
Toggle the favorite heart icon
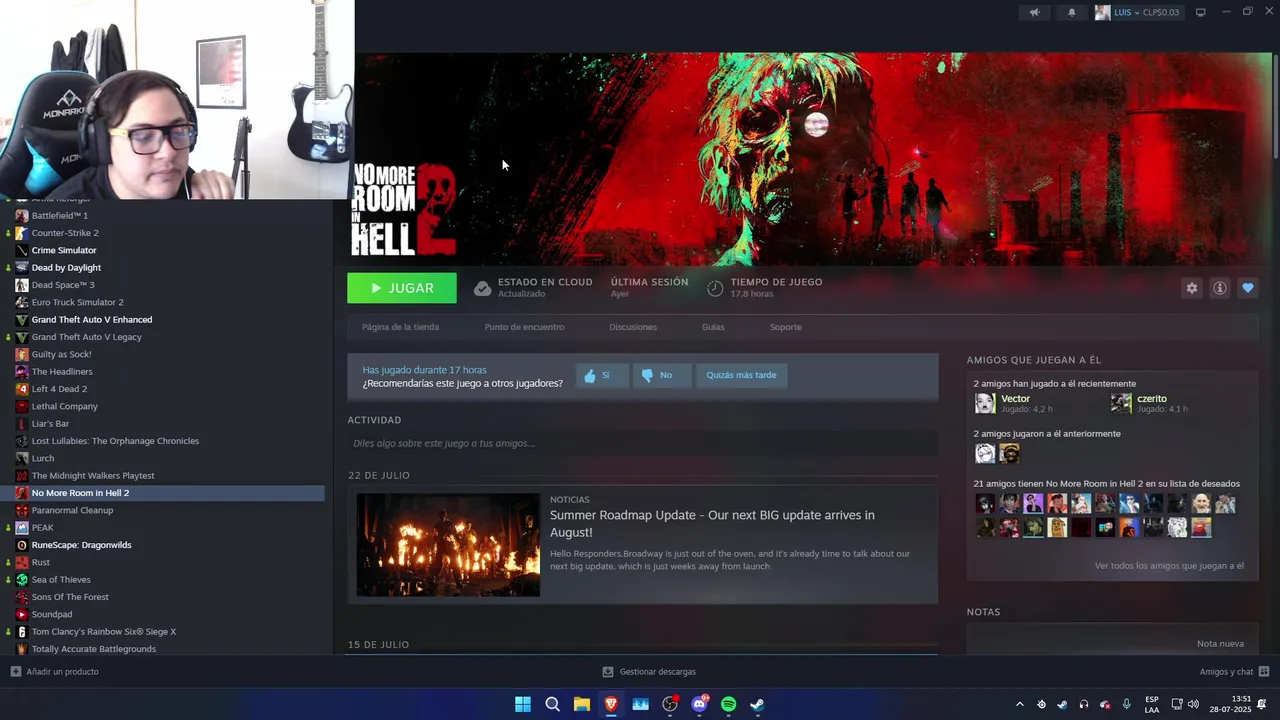click(1247, 288)
